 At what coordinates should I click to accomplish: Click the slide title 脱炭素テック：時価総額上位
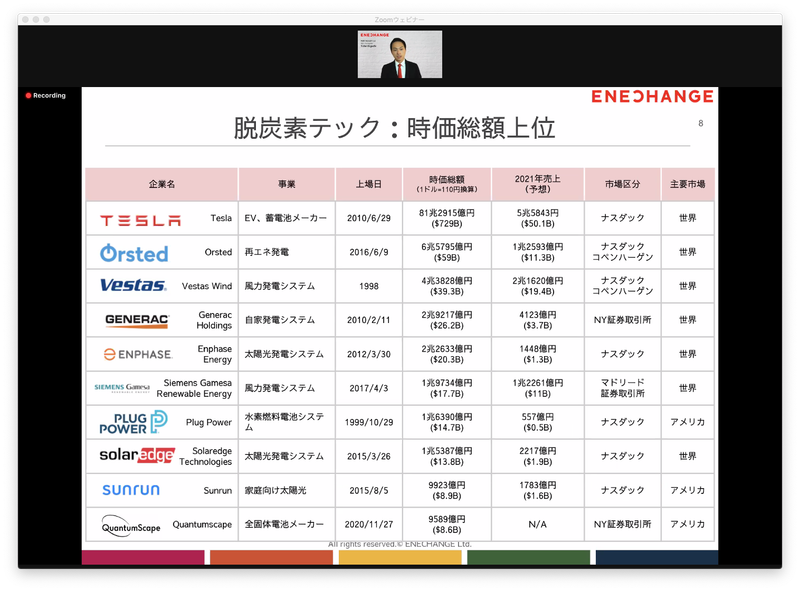pos(394,128)
